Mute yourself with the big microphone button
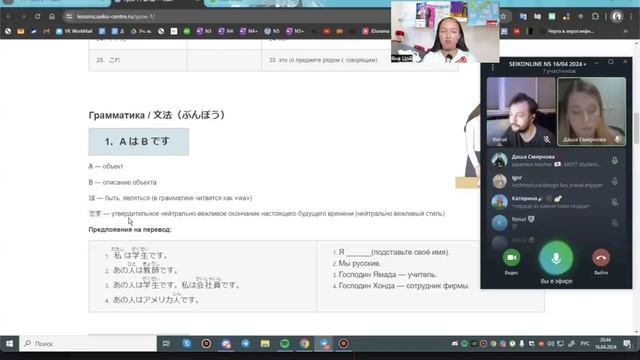 point(556,258)
